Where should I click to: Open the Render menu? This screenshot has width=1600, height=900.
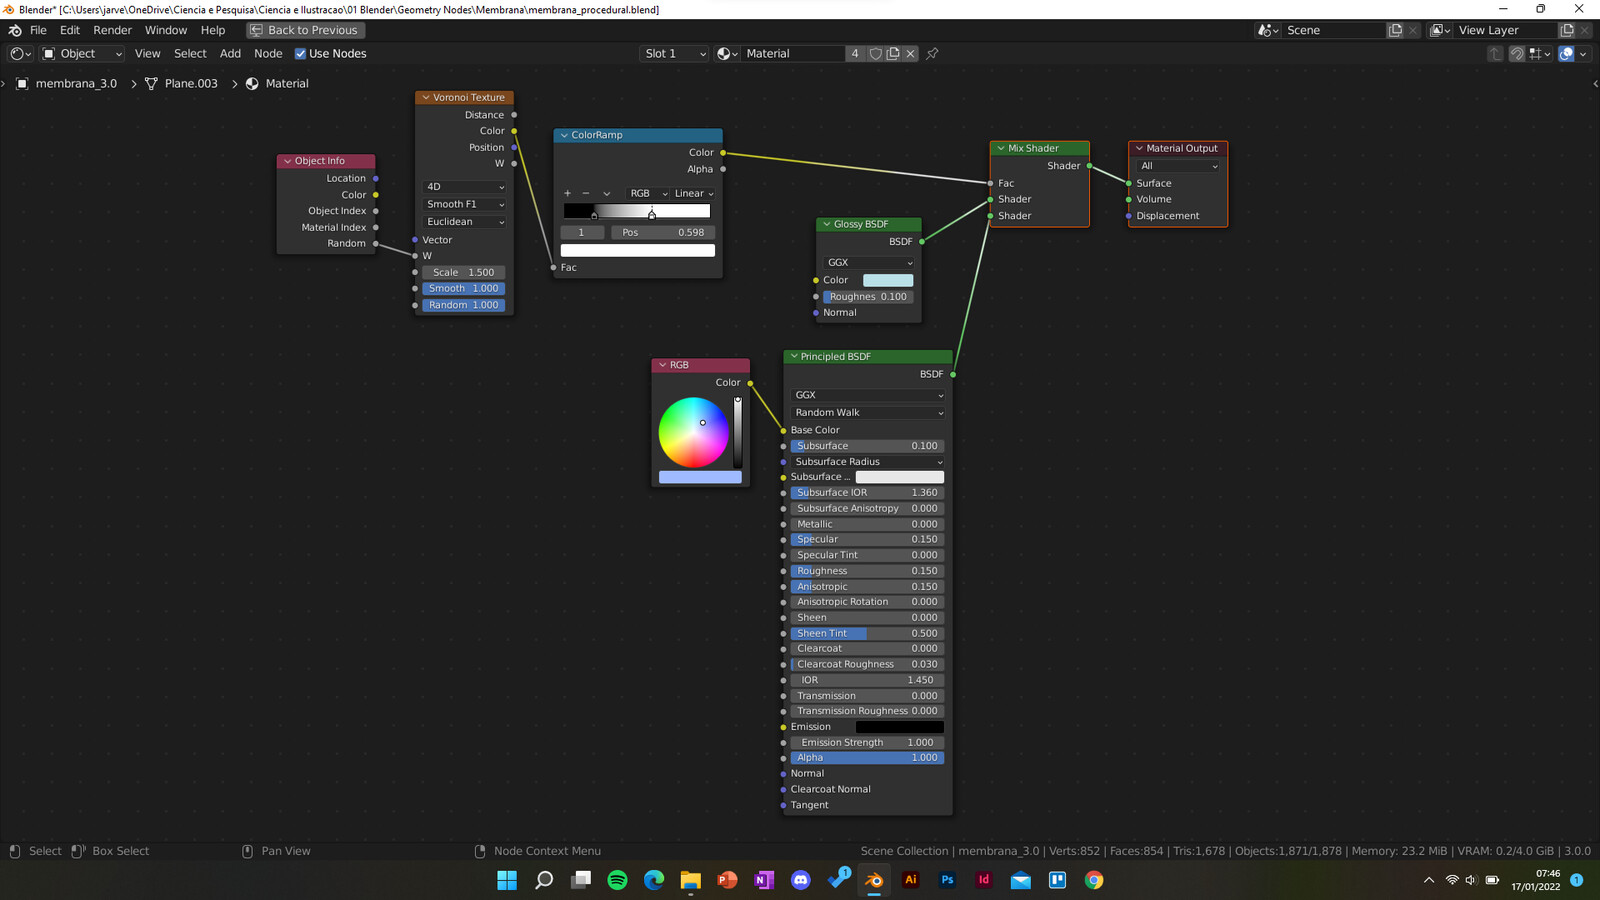pos(113,30)
